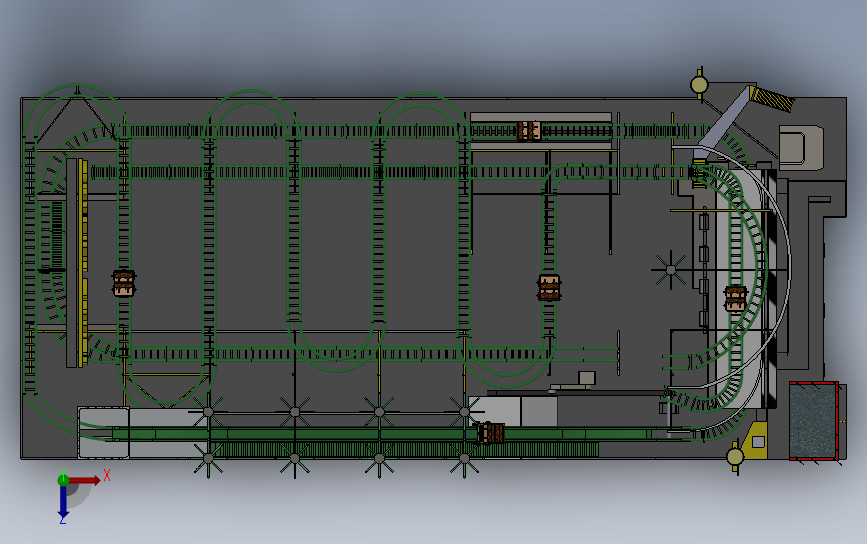Select the brown cart on the top horizontal track
Screen dimensions: 867x544
tap(529, 131)
